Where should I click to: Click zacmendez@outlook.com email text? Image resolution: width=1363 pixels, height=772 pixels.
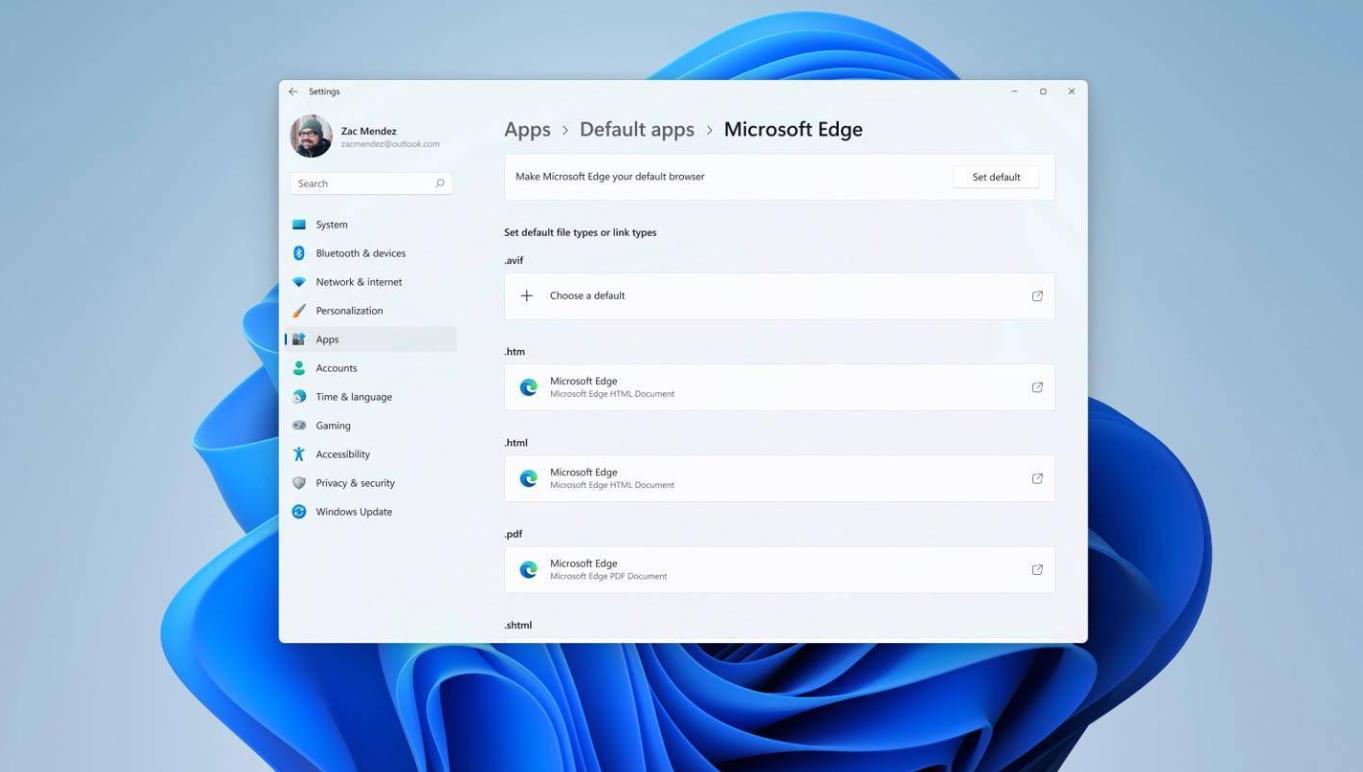[x=390, y=144]
